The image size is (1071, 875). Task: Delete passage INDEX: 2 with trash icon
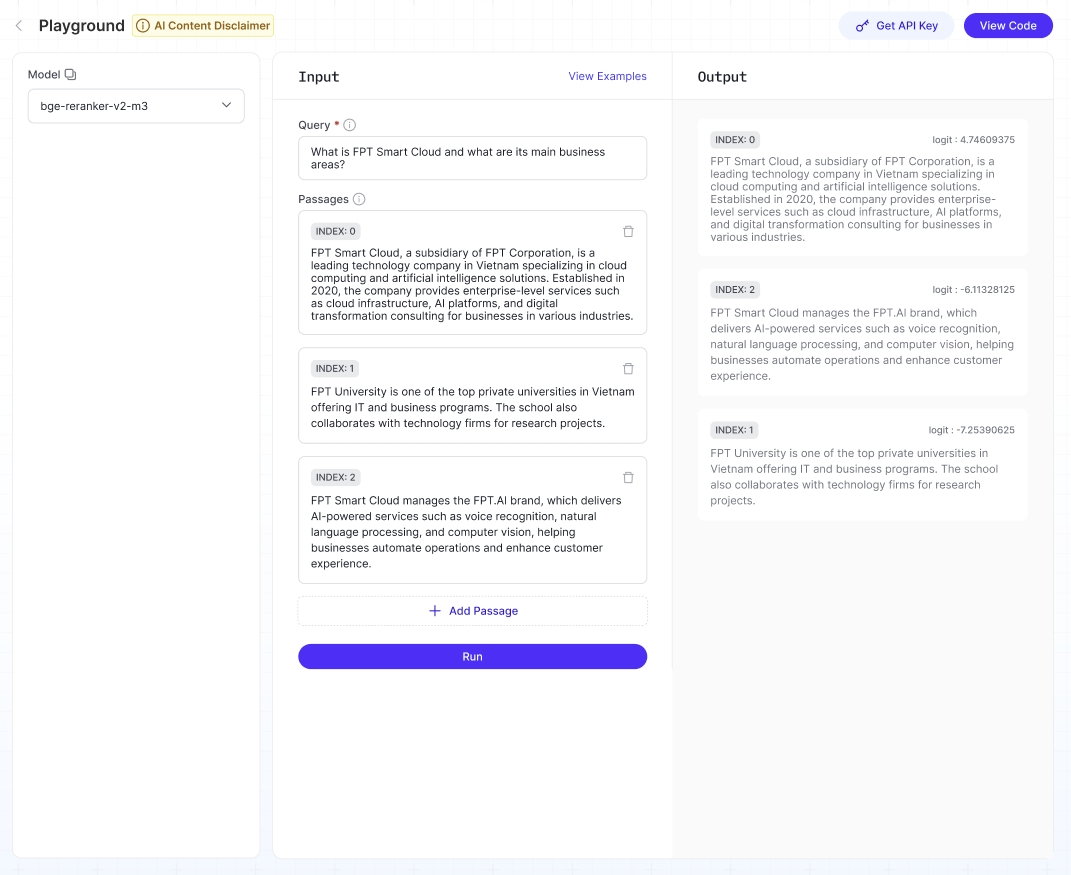tap(628, 477)
